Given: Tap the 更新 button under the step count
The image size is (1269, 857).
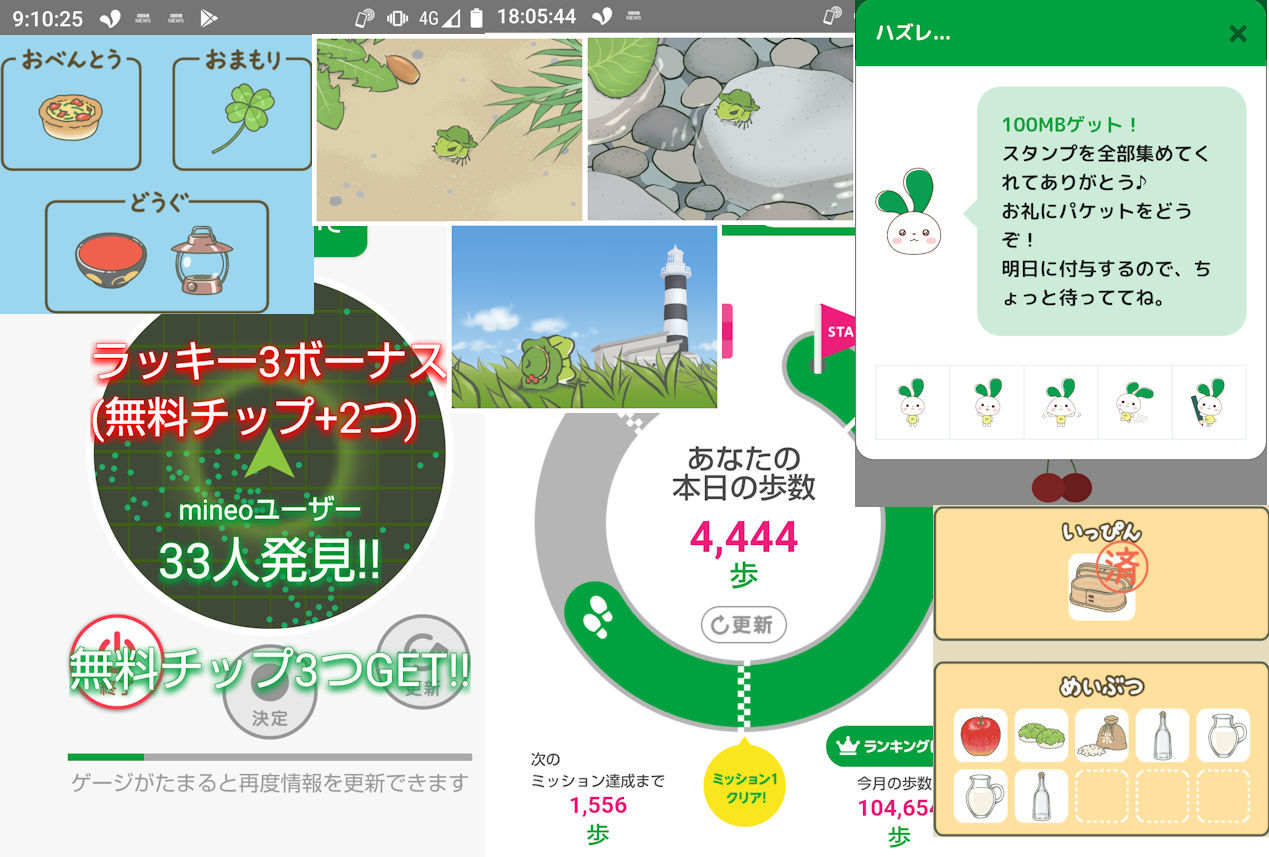Looking at the screenshot, I should [x=743, y=625].
